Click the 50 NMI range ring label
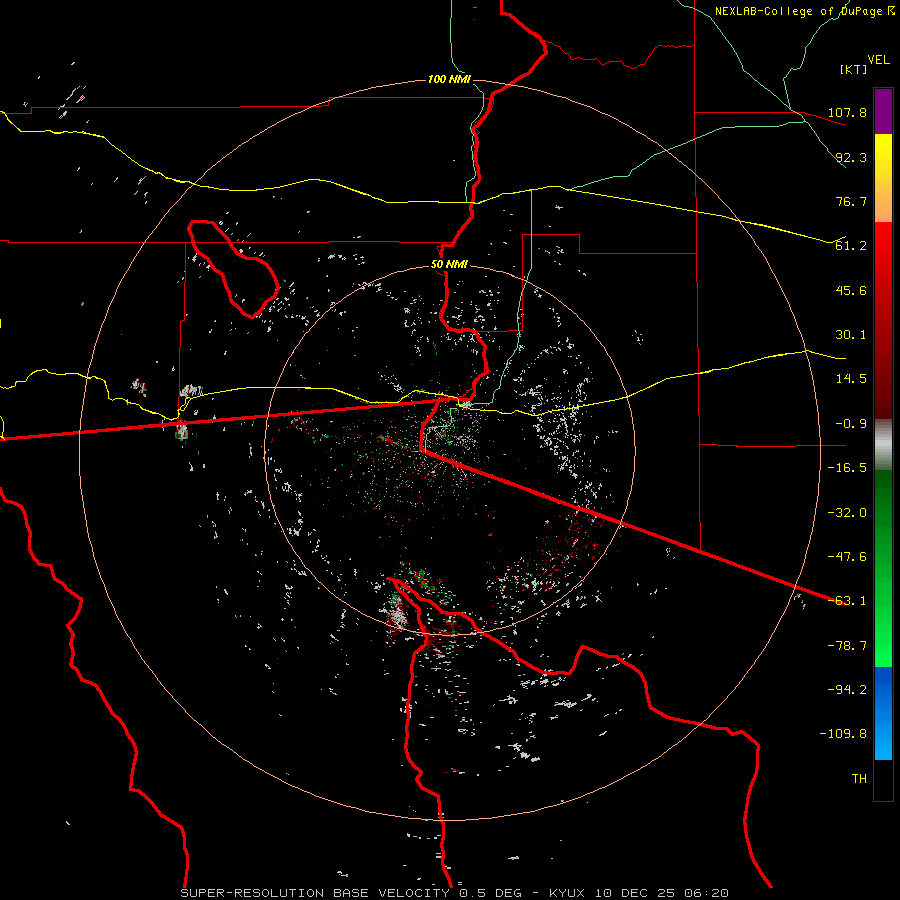 pos(449,265)
